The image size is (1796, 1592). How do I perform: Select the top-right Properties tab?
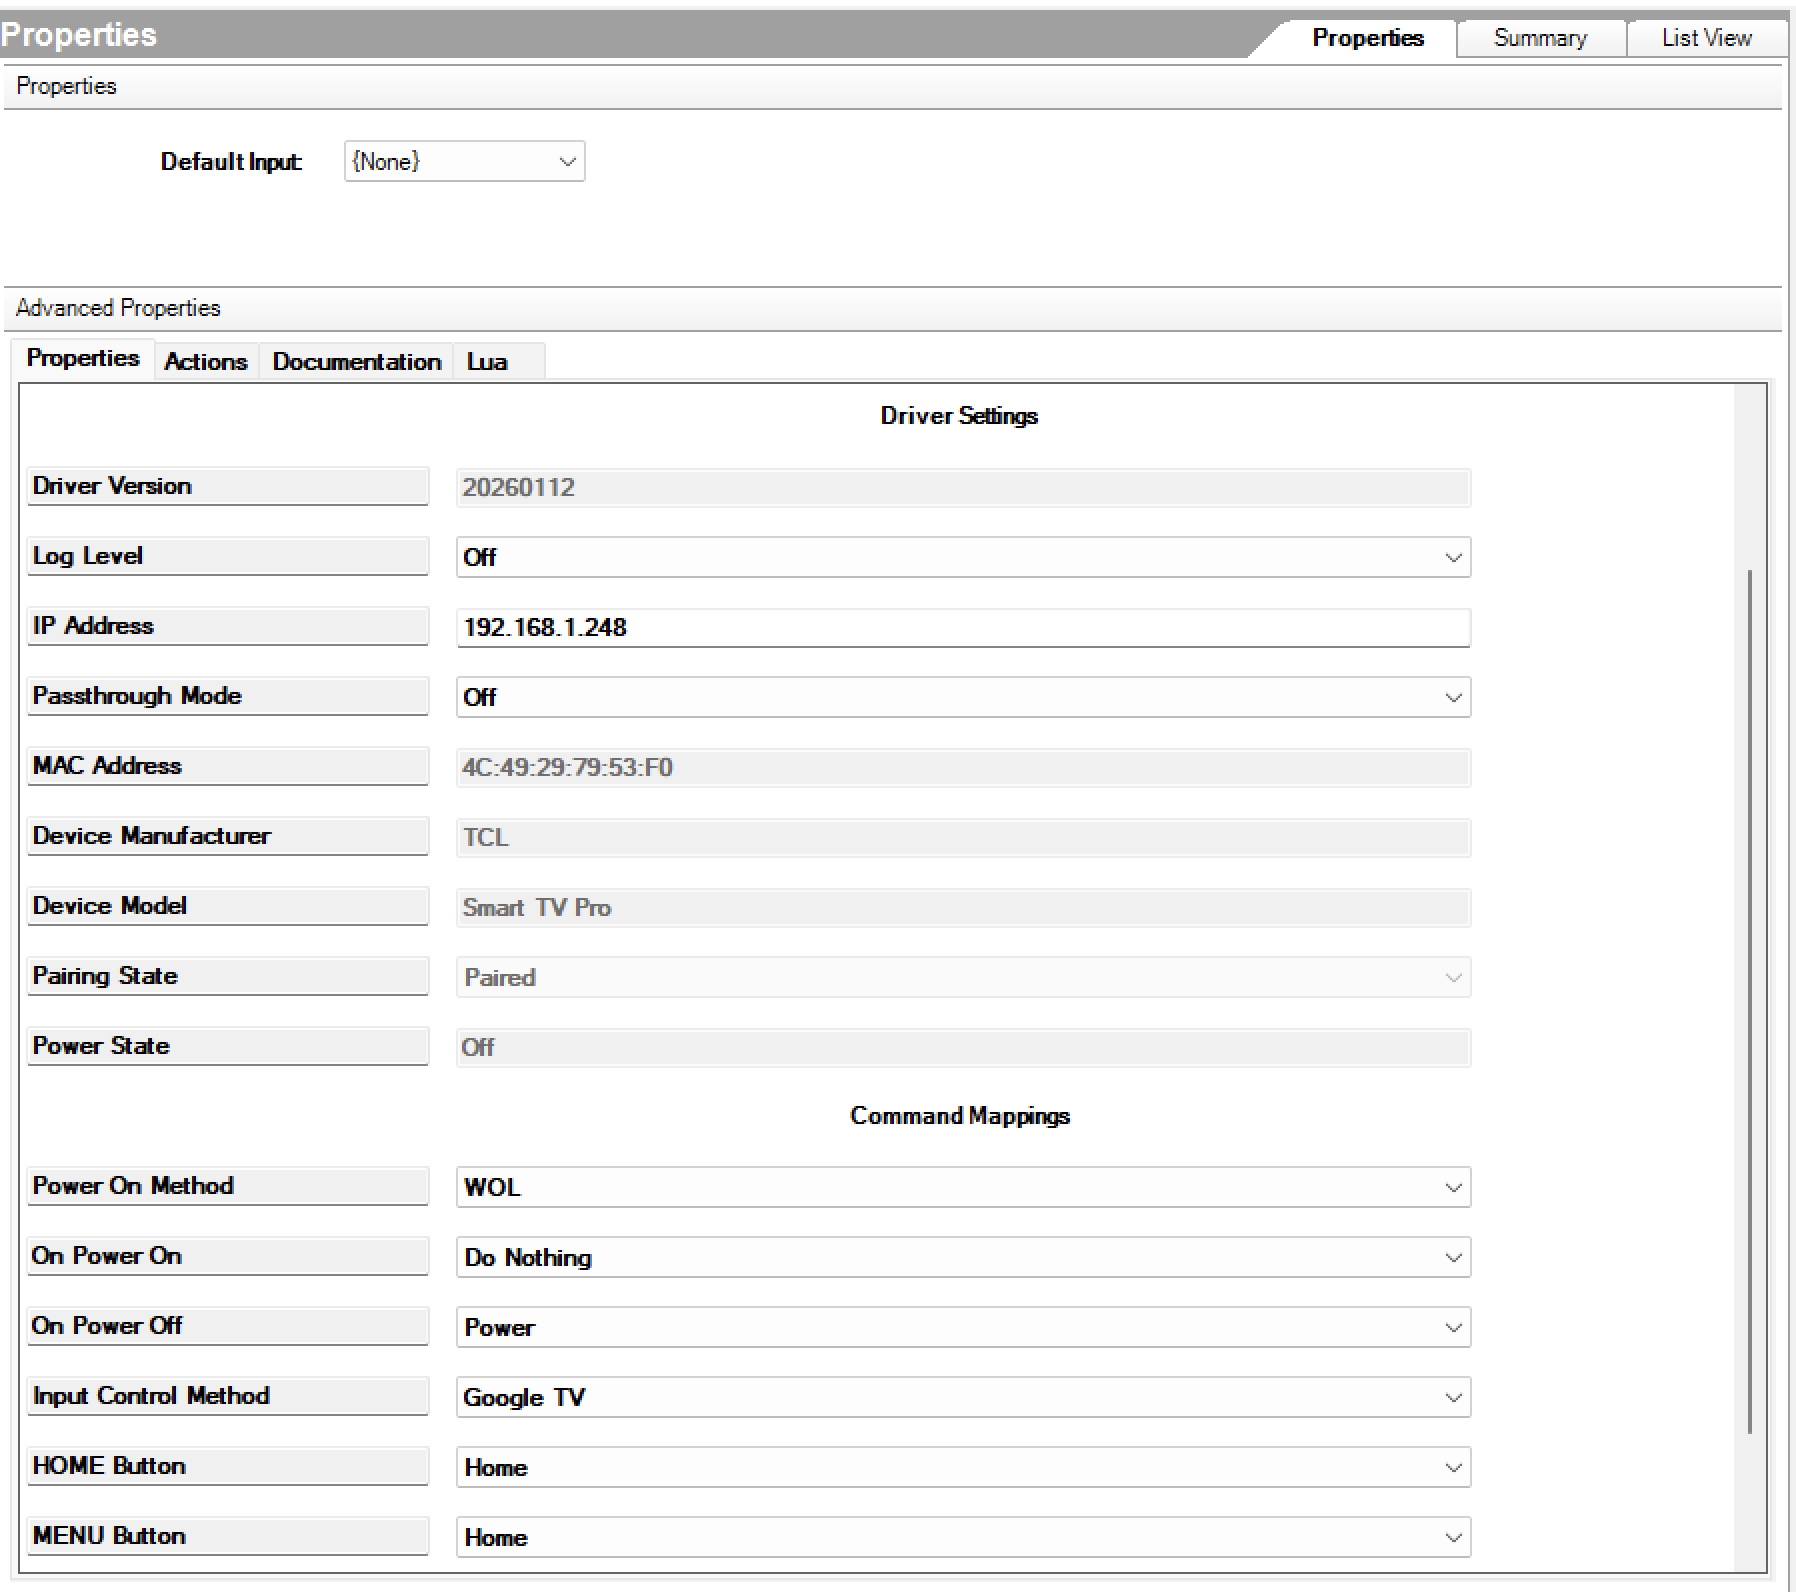point(1367,38)
